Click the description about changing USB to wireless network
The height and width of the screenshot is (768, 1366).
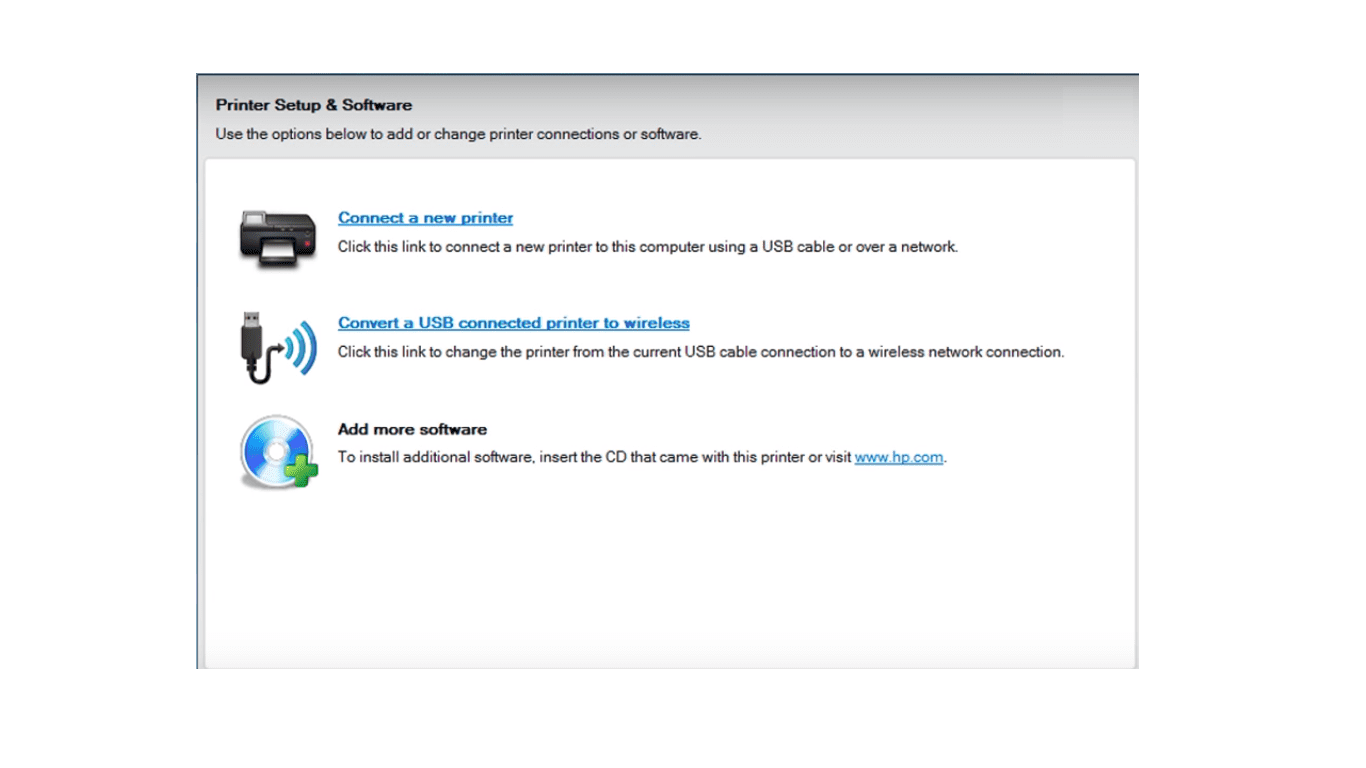[x=701, y=352]
